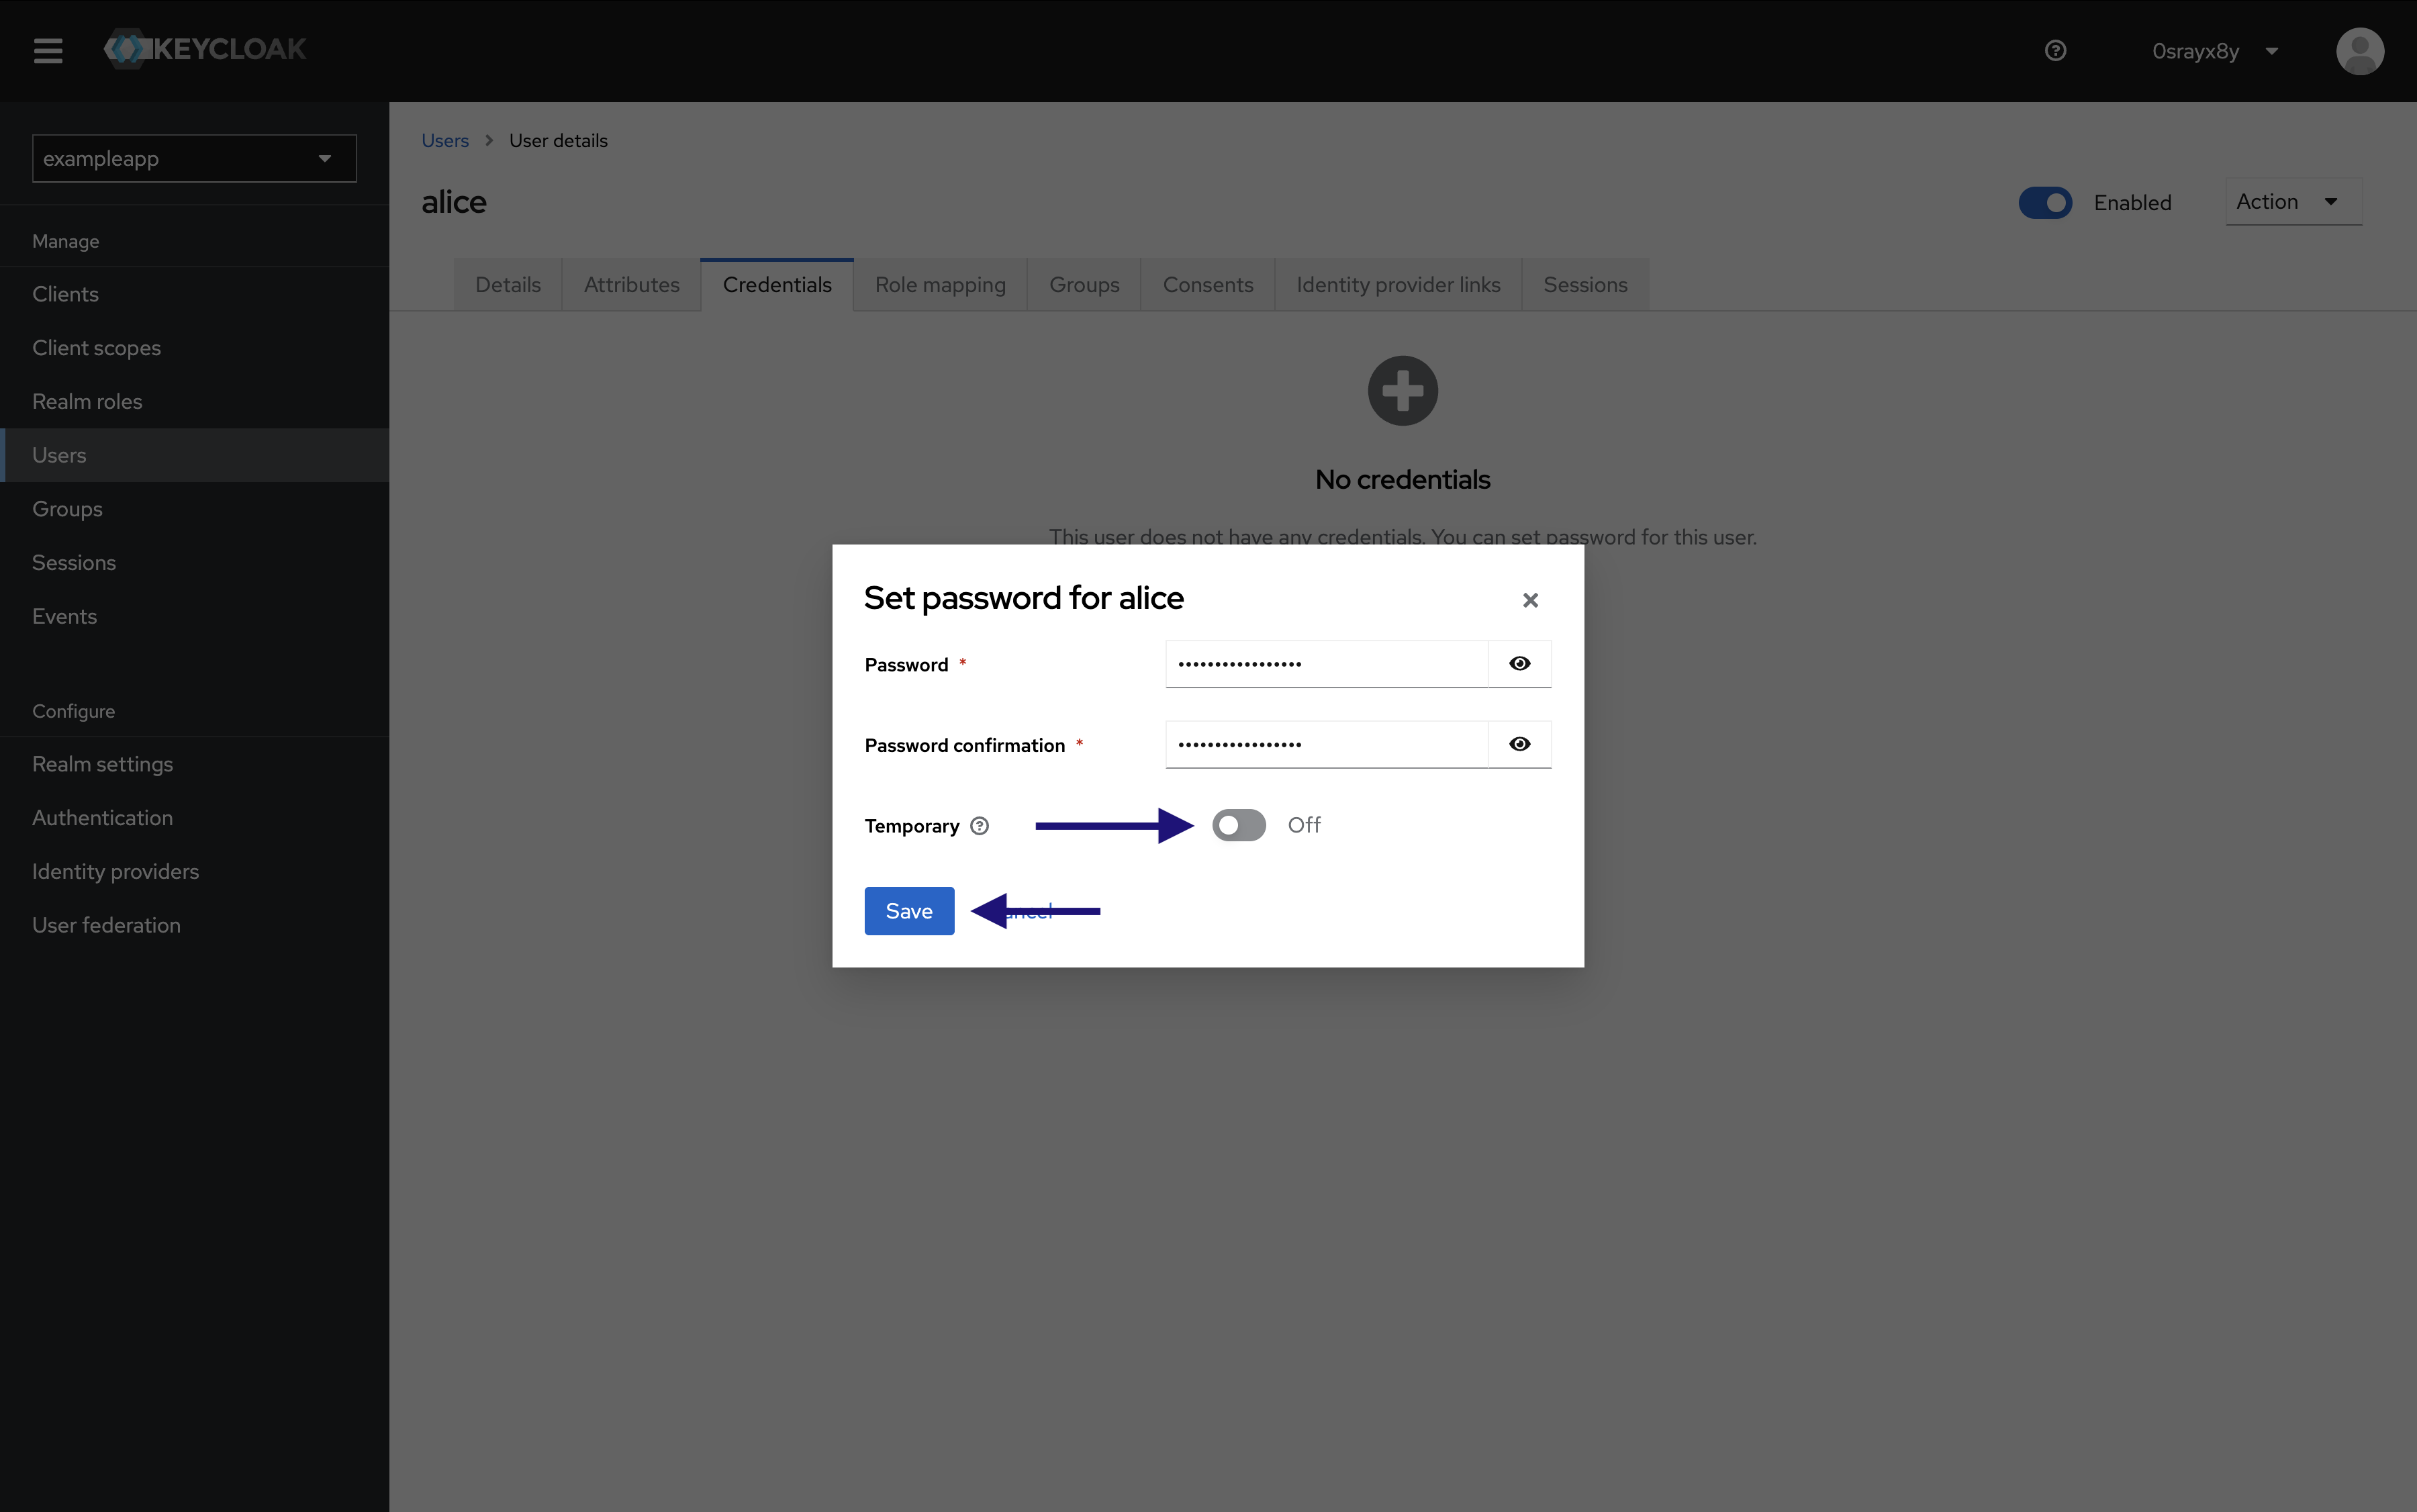The image size is (2417, 1512).
Task: Open Groups in the sidebar
Action: pyautogui.click(x=194, y=509)
